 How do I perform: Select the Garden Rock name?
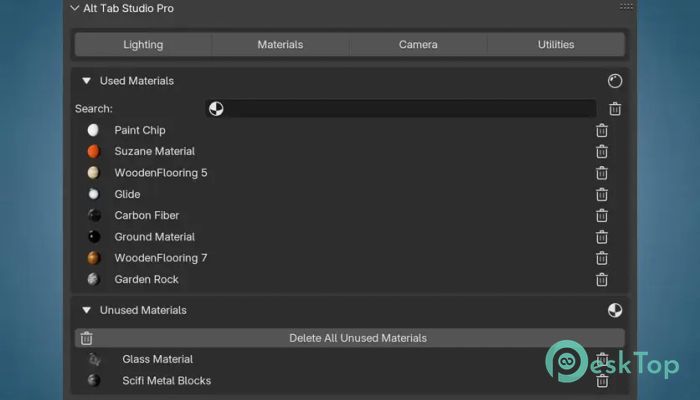(146, 279)
